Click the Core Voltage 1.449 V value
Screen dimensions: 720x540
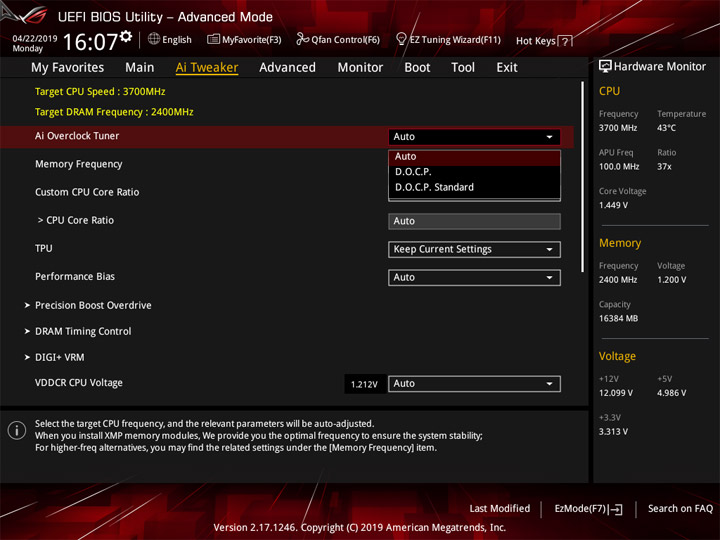click(x=613, y=205)
